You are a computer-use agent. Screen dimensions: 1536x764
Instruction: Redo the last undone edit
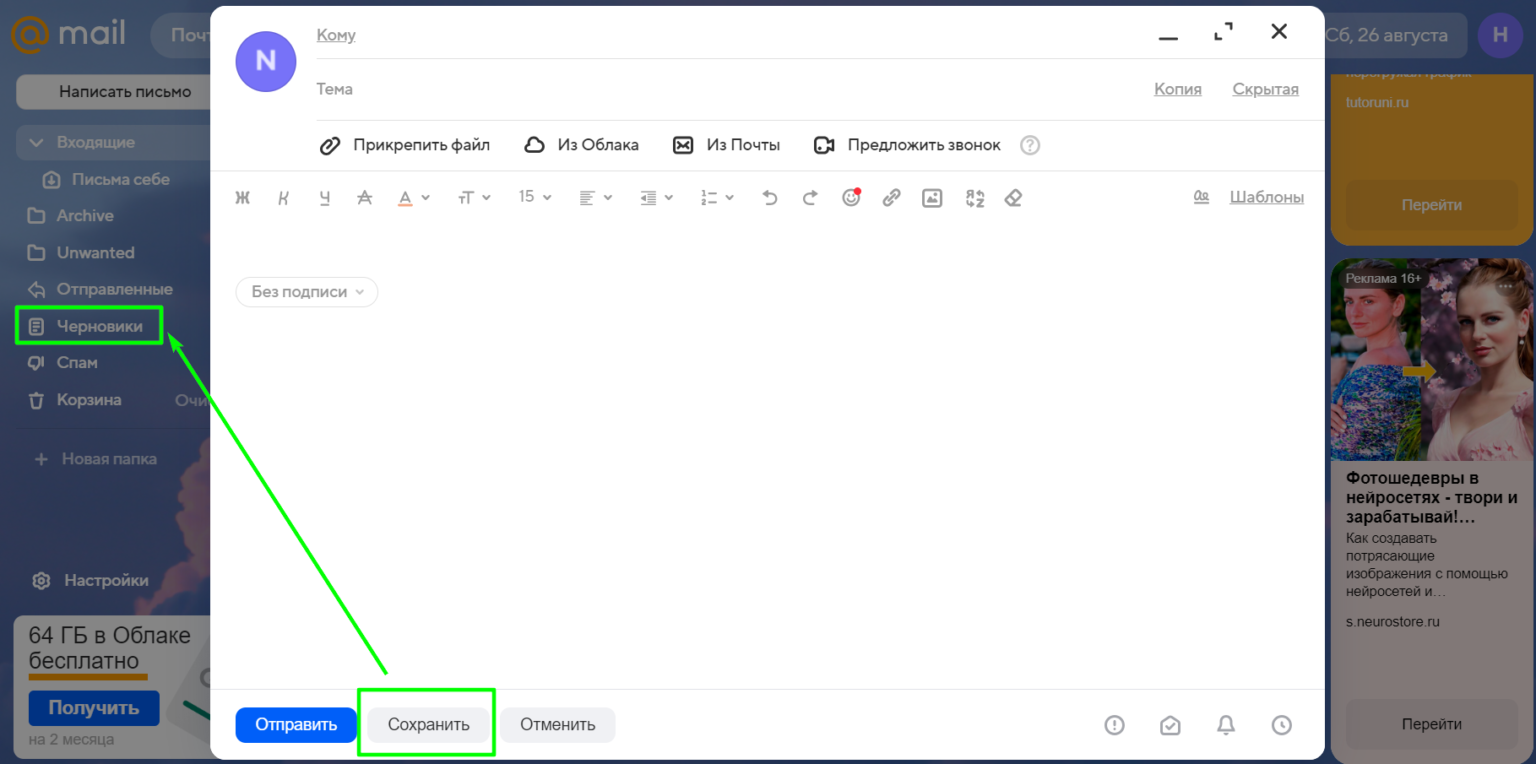[810, 198]
